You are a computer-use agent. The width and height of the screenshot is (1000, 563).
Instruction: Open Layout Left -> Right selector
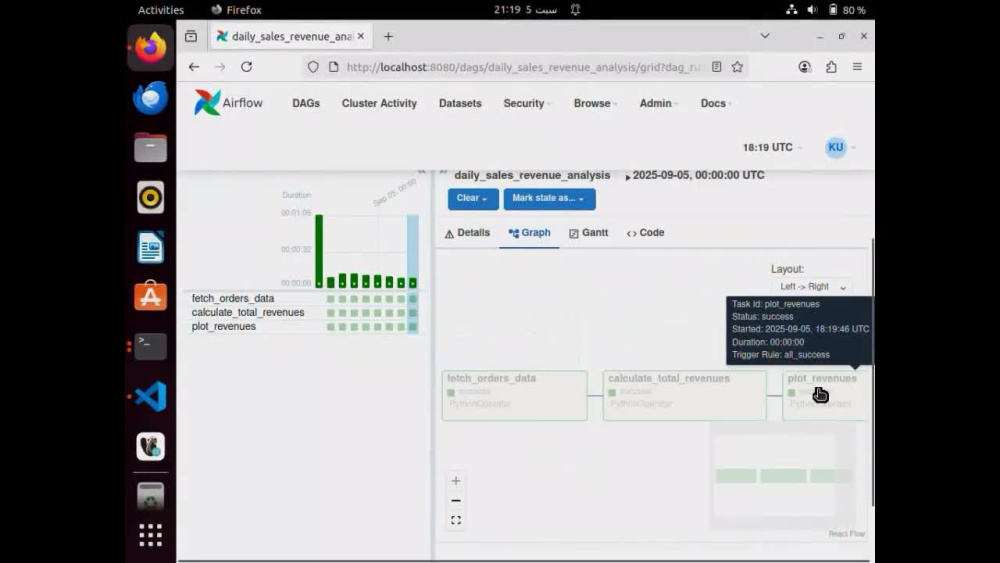(812, 287)
